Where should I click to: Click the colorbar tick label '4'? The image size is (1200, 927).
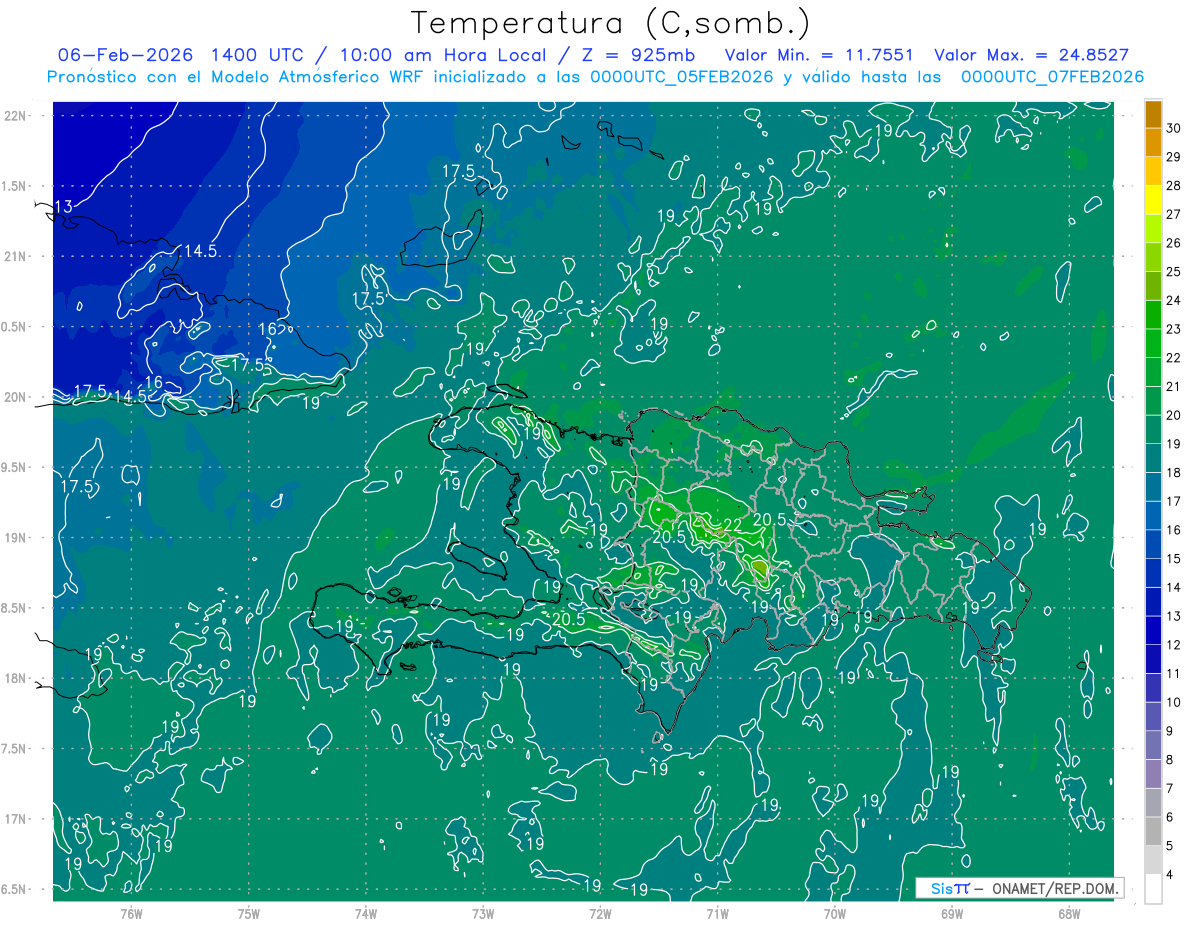[1171, 876]
